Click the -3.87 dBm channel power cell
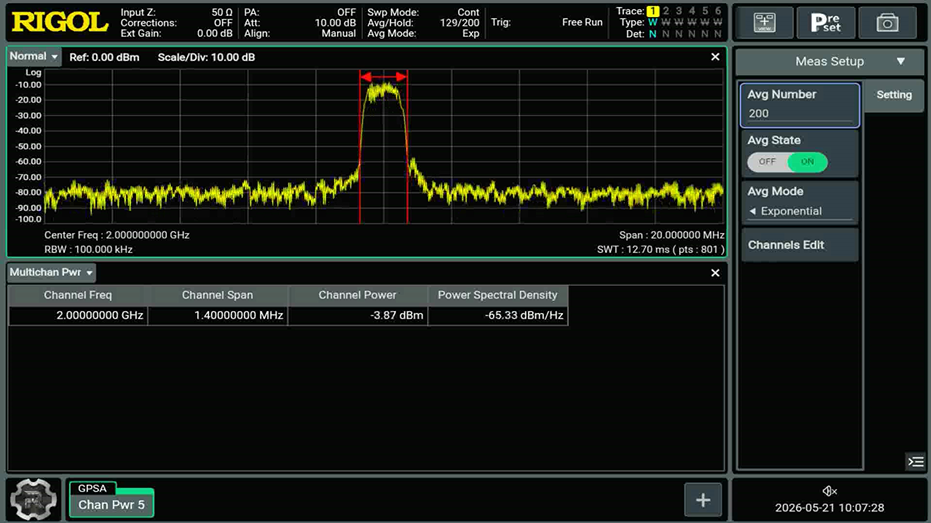 coord(357,315)
